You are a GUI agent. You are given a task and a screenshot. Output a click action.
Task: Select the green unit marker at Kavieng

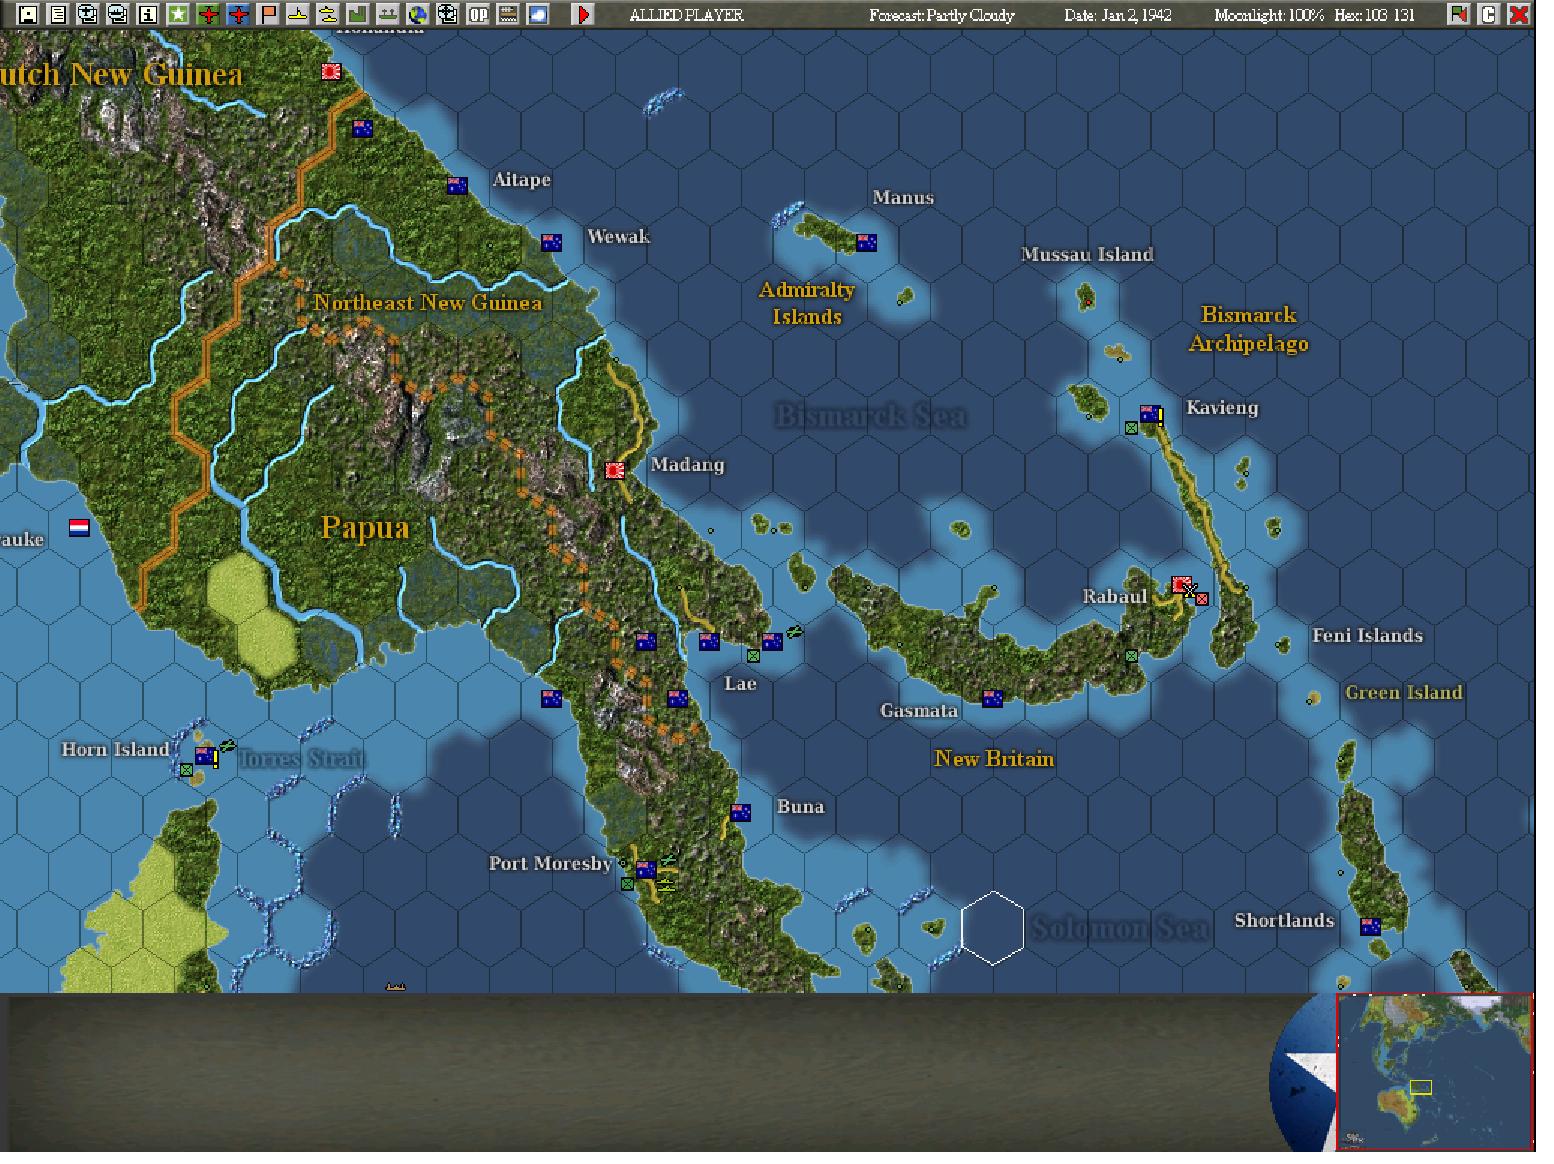click(x=1131, y=428)
